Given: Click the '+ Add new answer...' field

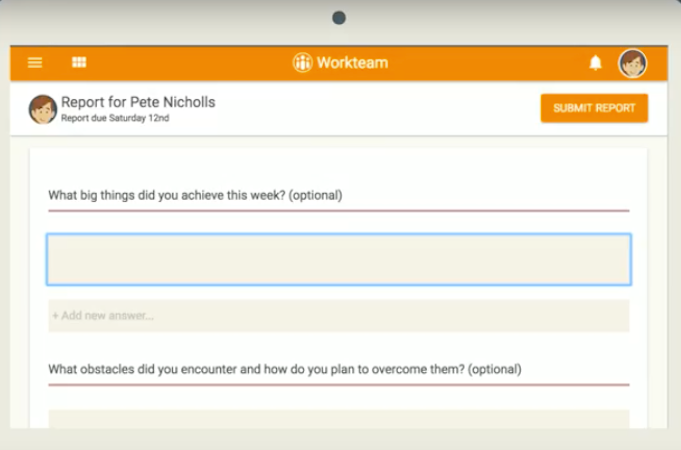Looking at the screenshot, I should [x=338, y=316].
